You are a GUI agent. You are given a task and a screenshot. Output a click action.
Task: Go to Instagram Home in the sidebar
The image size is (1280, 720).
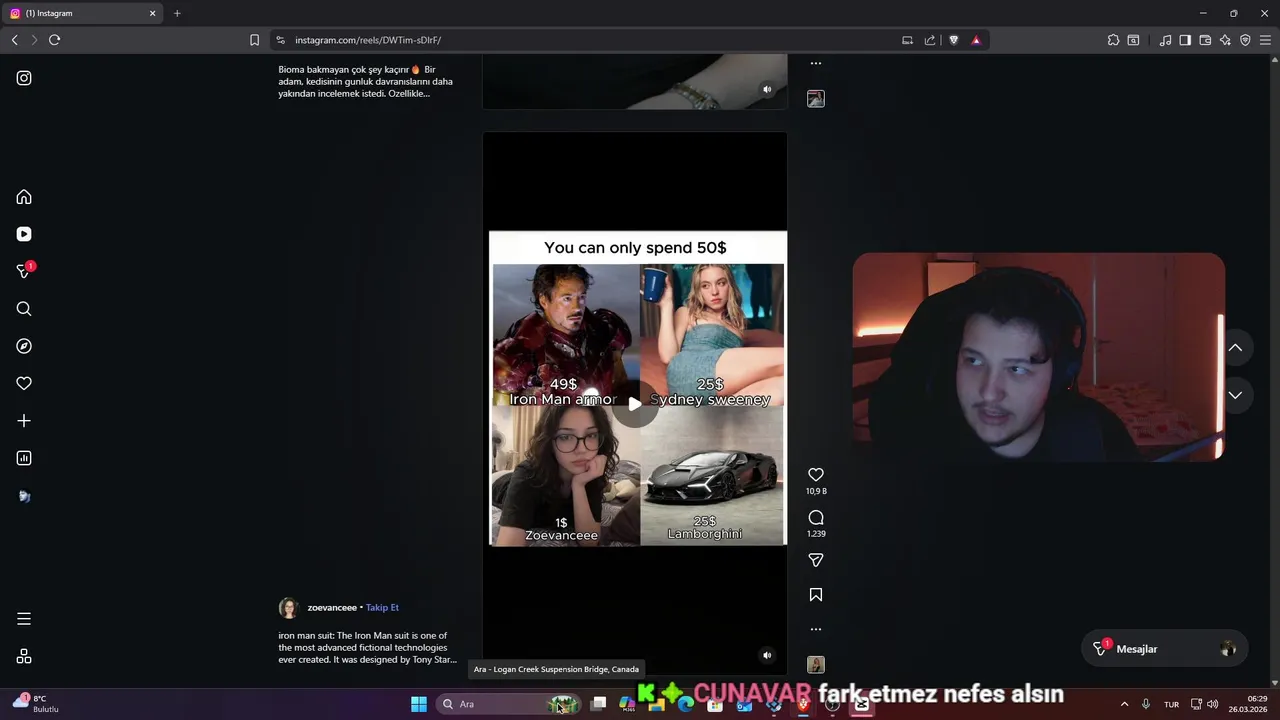click(24, 197)
